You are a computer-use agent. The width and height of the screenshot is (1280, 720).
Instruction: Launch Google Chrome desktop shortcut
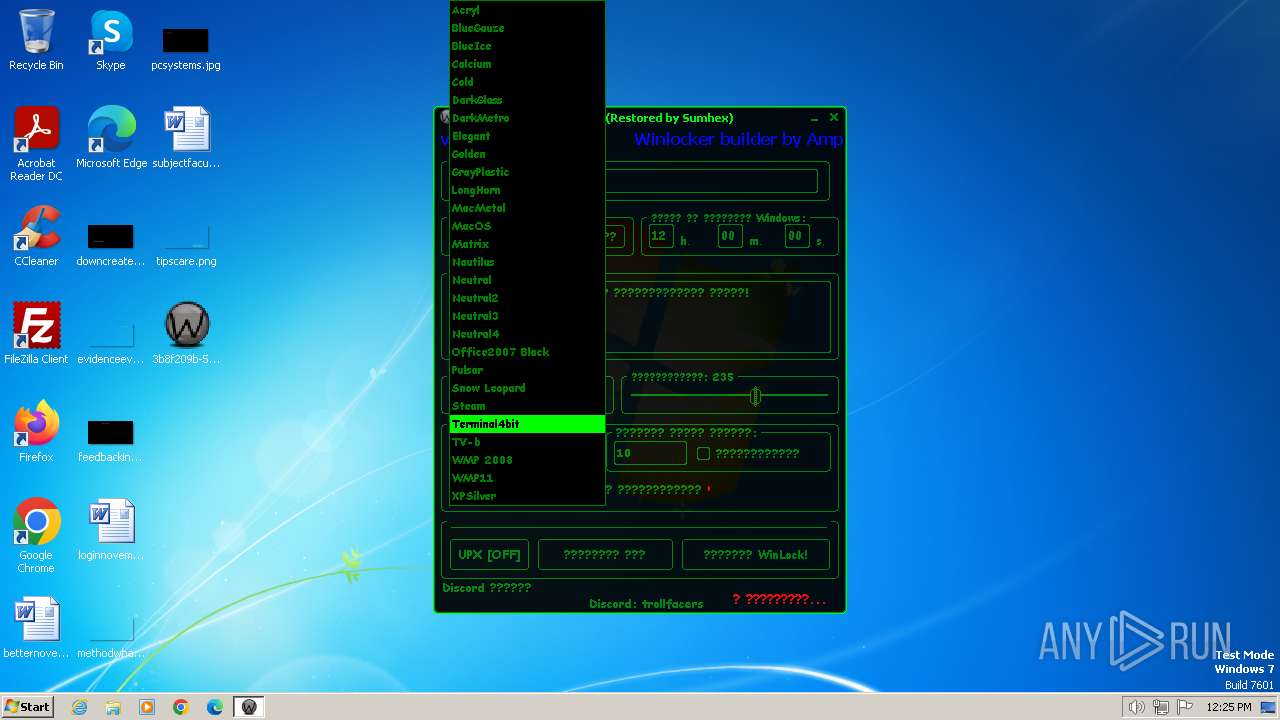pyautogui.click(x=36, y=536)
